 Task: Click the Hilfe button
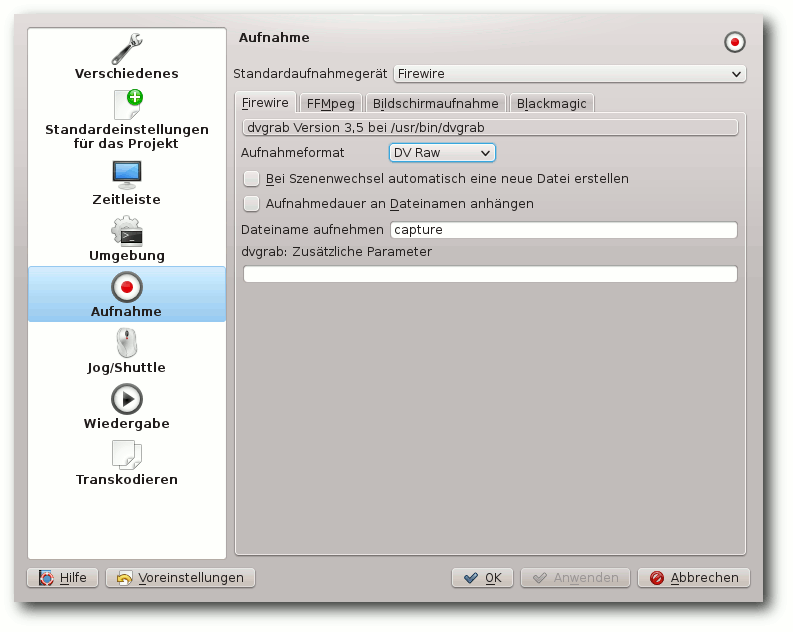(62, 577)
